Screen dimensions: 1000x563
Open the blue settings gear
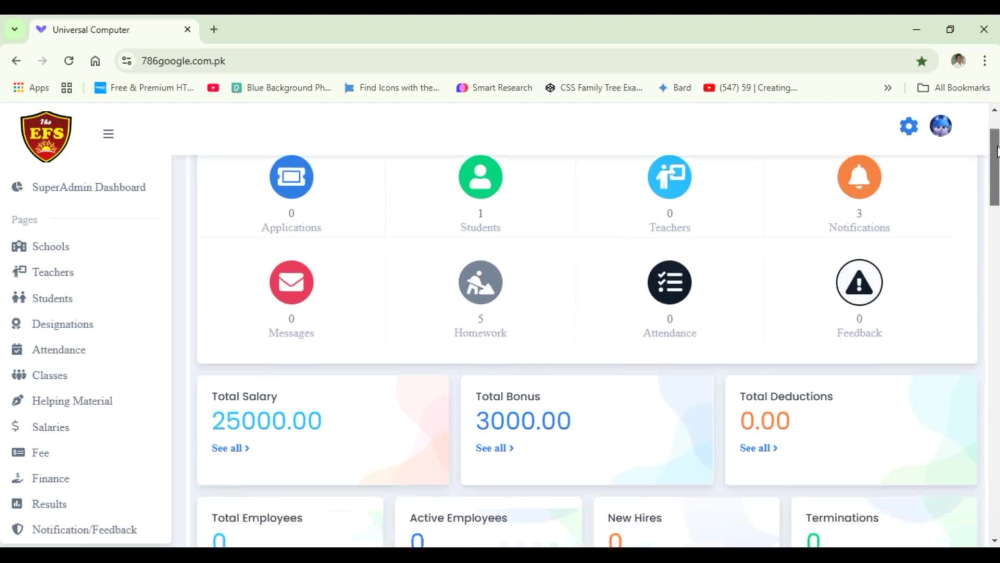tap(908, 126)
